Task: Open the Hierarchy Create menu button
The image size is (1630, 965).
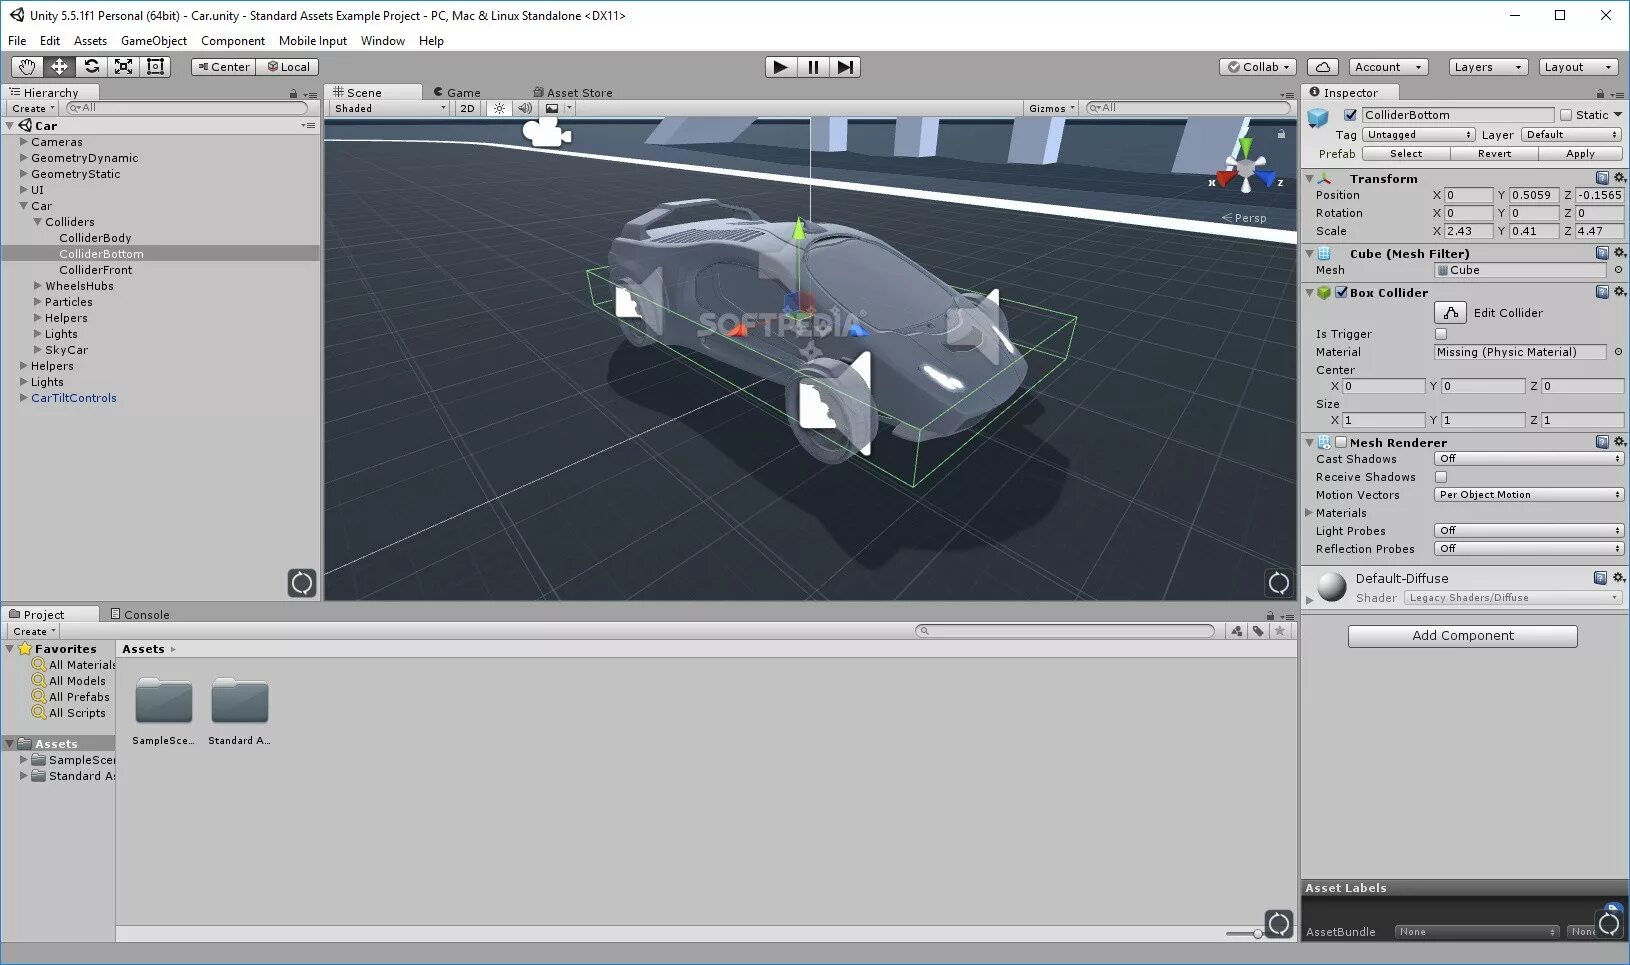Action: [33, 108]
